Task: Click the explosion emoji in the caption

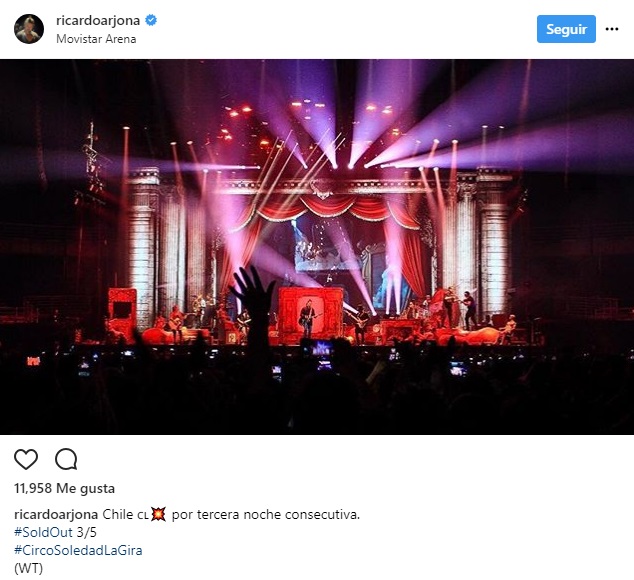Action: (158, 515)
